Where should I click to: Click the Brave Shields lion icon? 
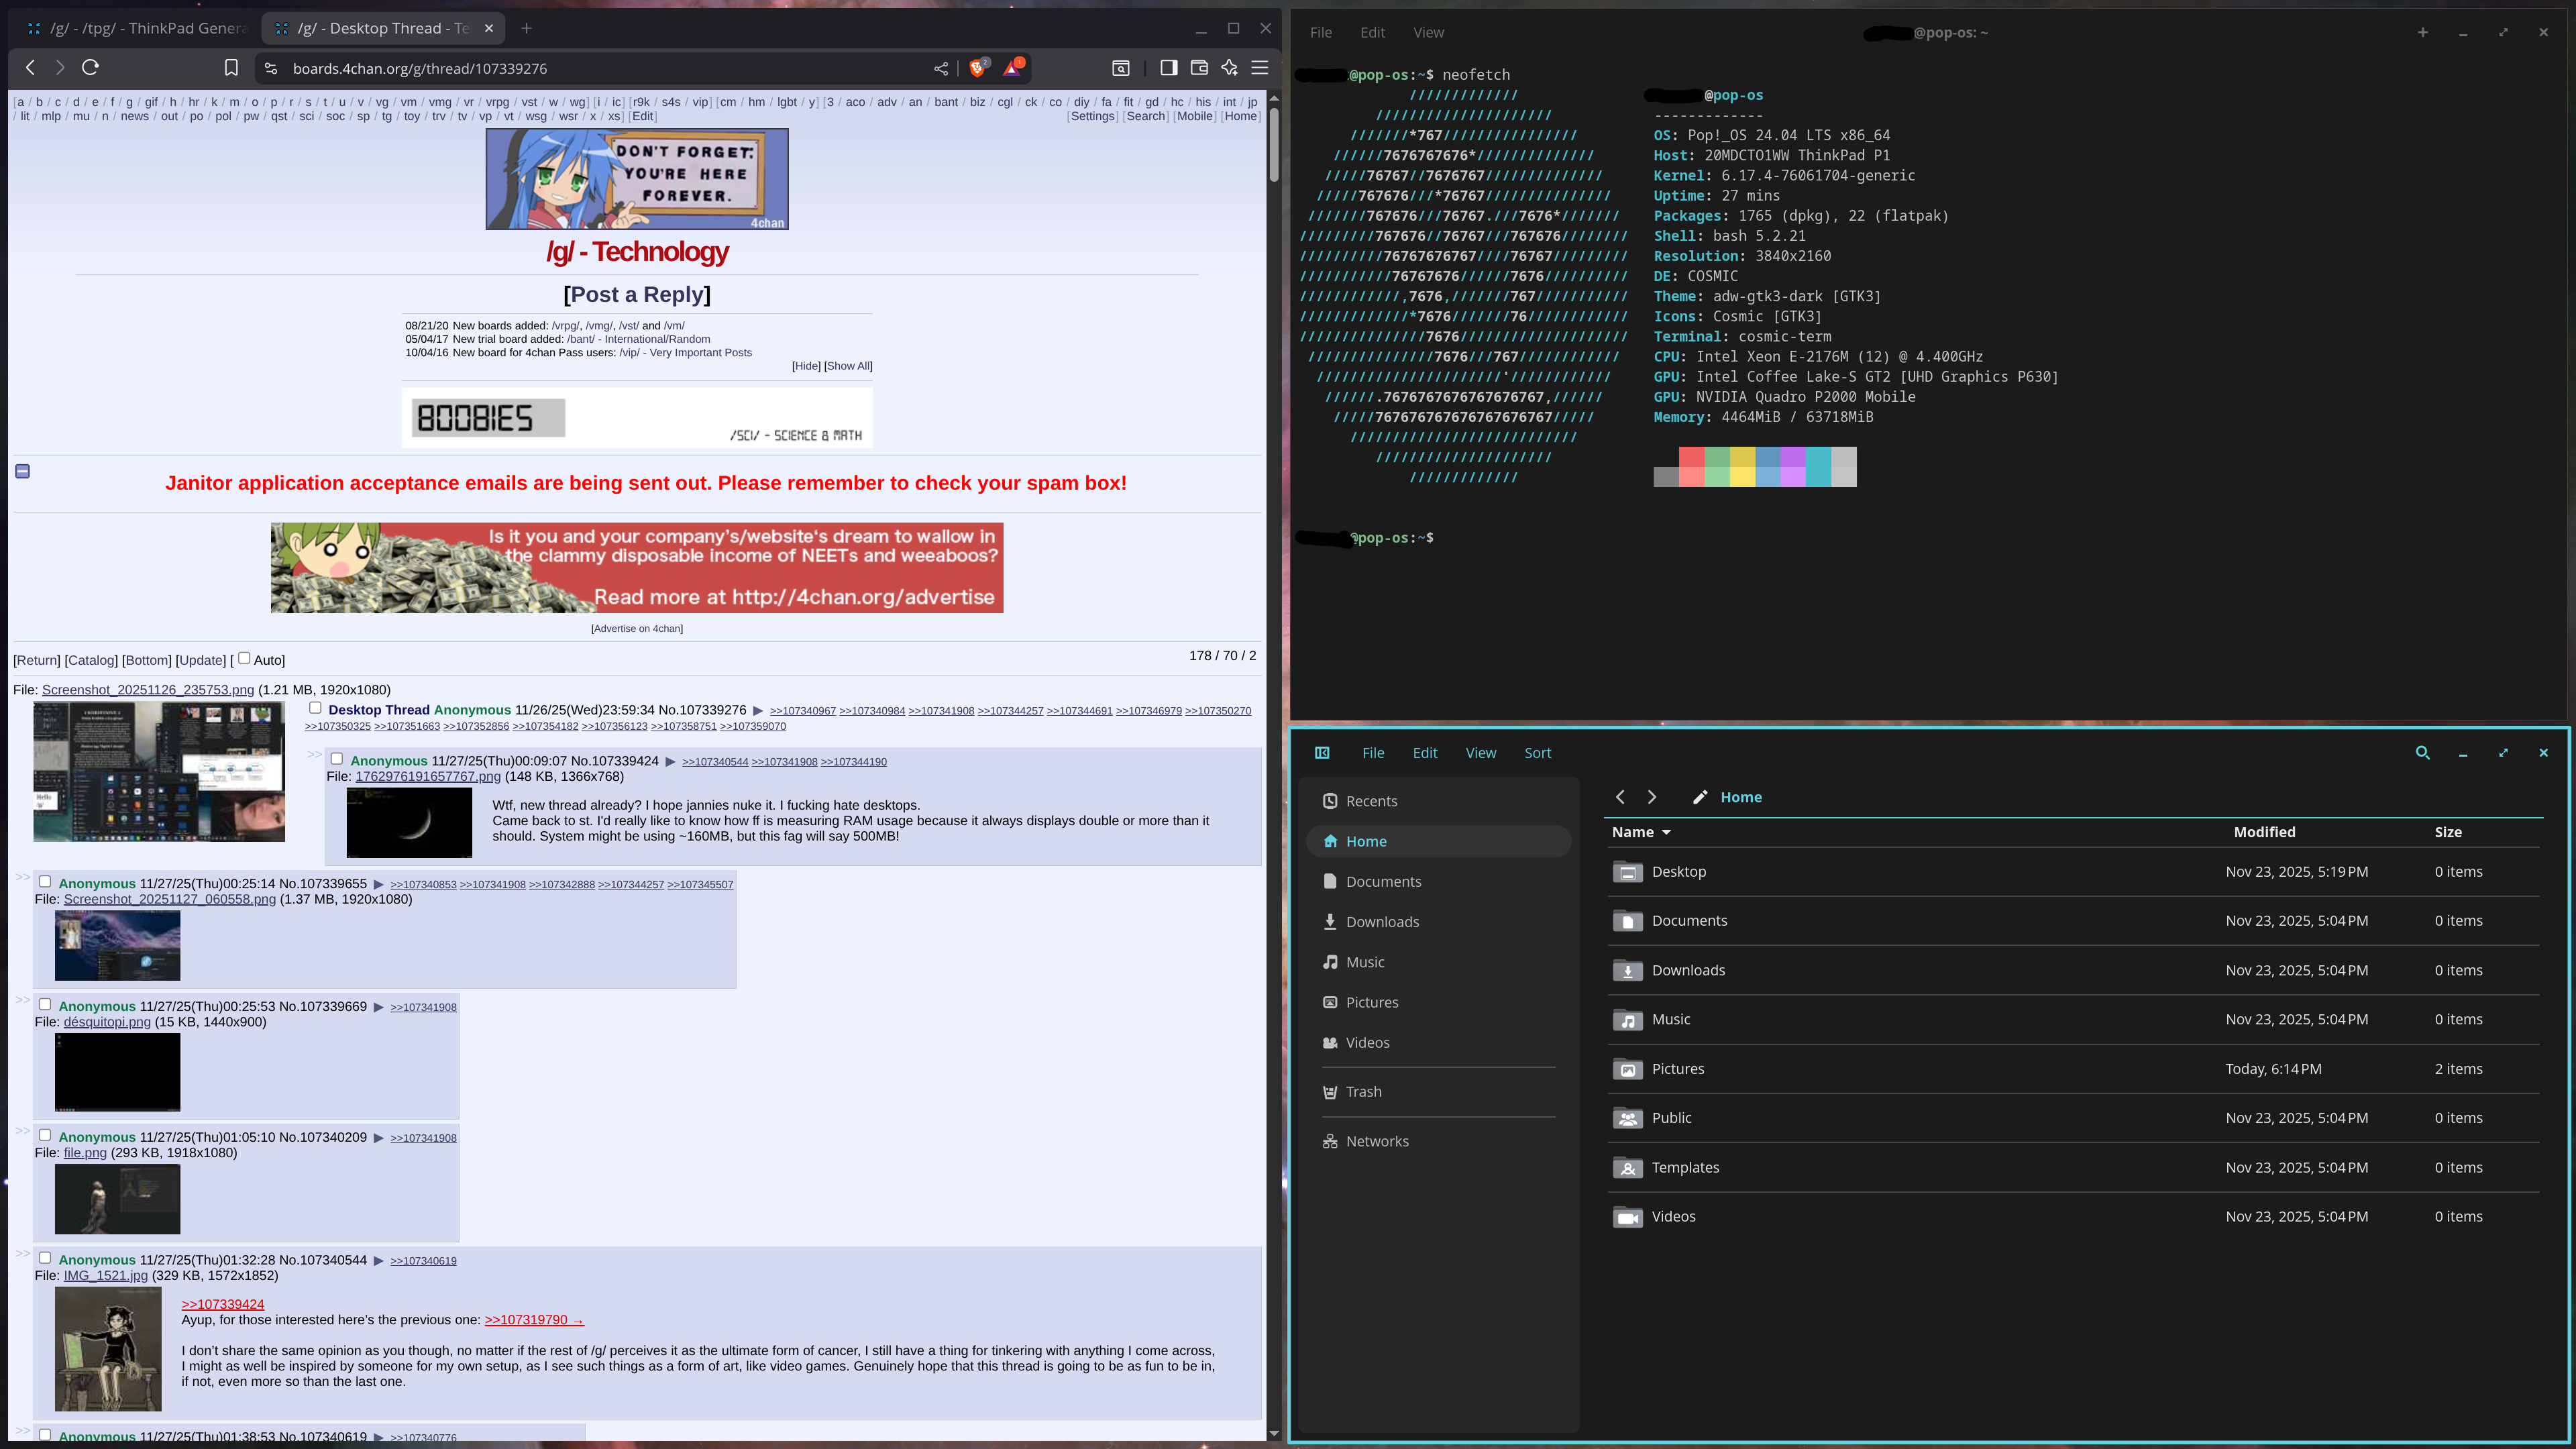[x=977, y=68]
